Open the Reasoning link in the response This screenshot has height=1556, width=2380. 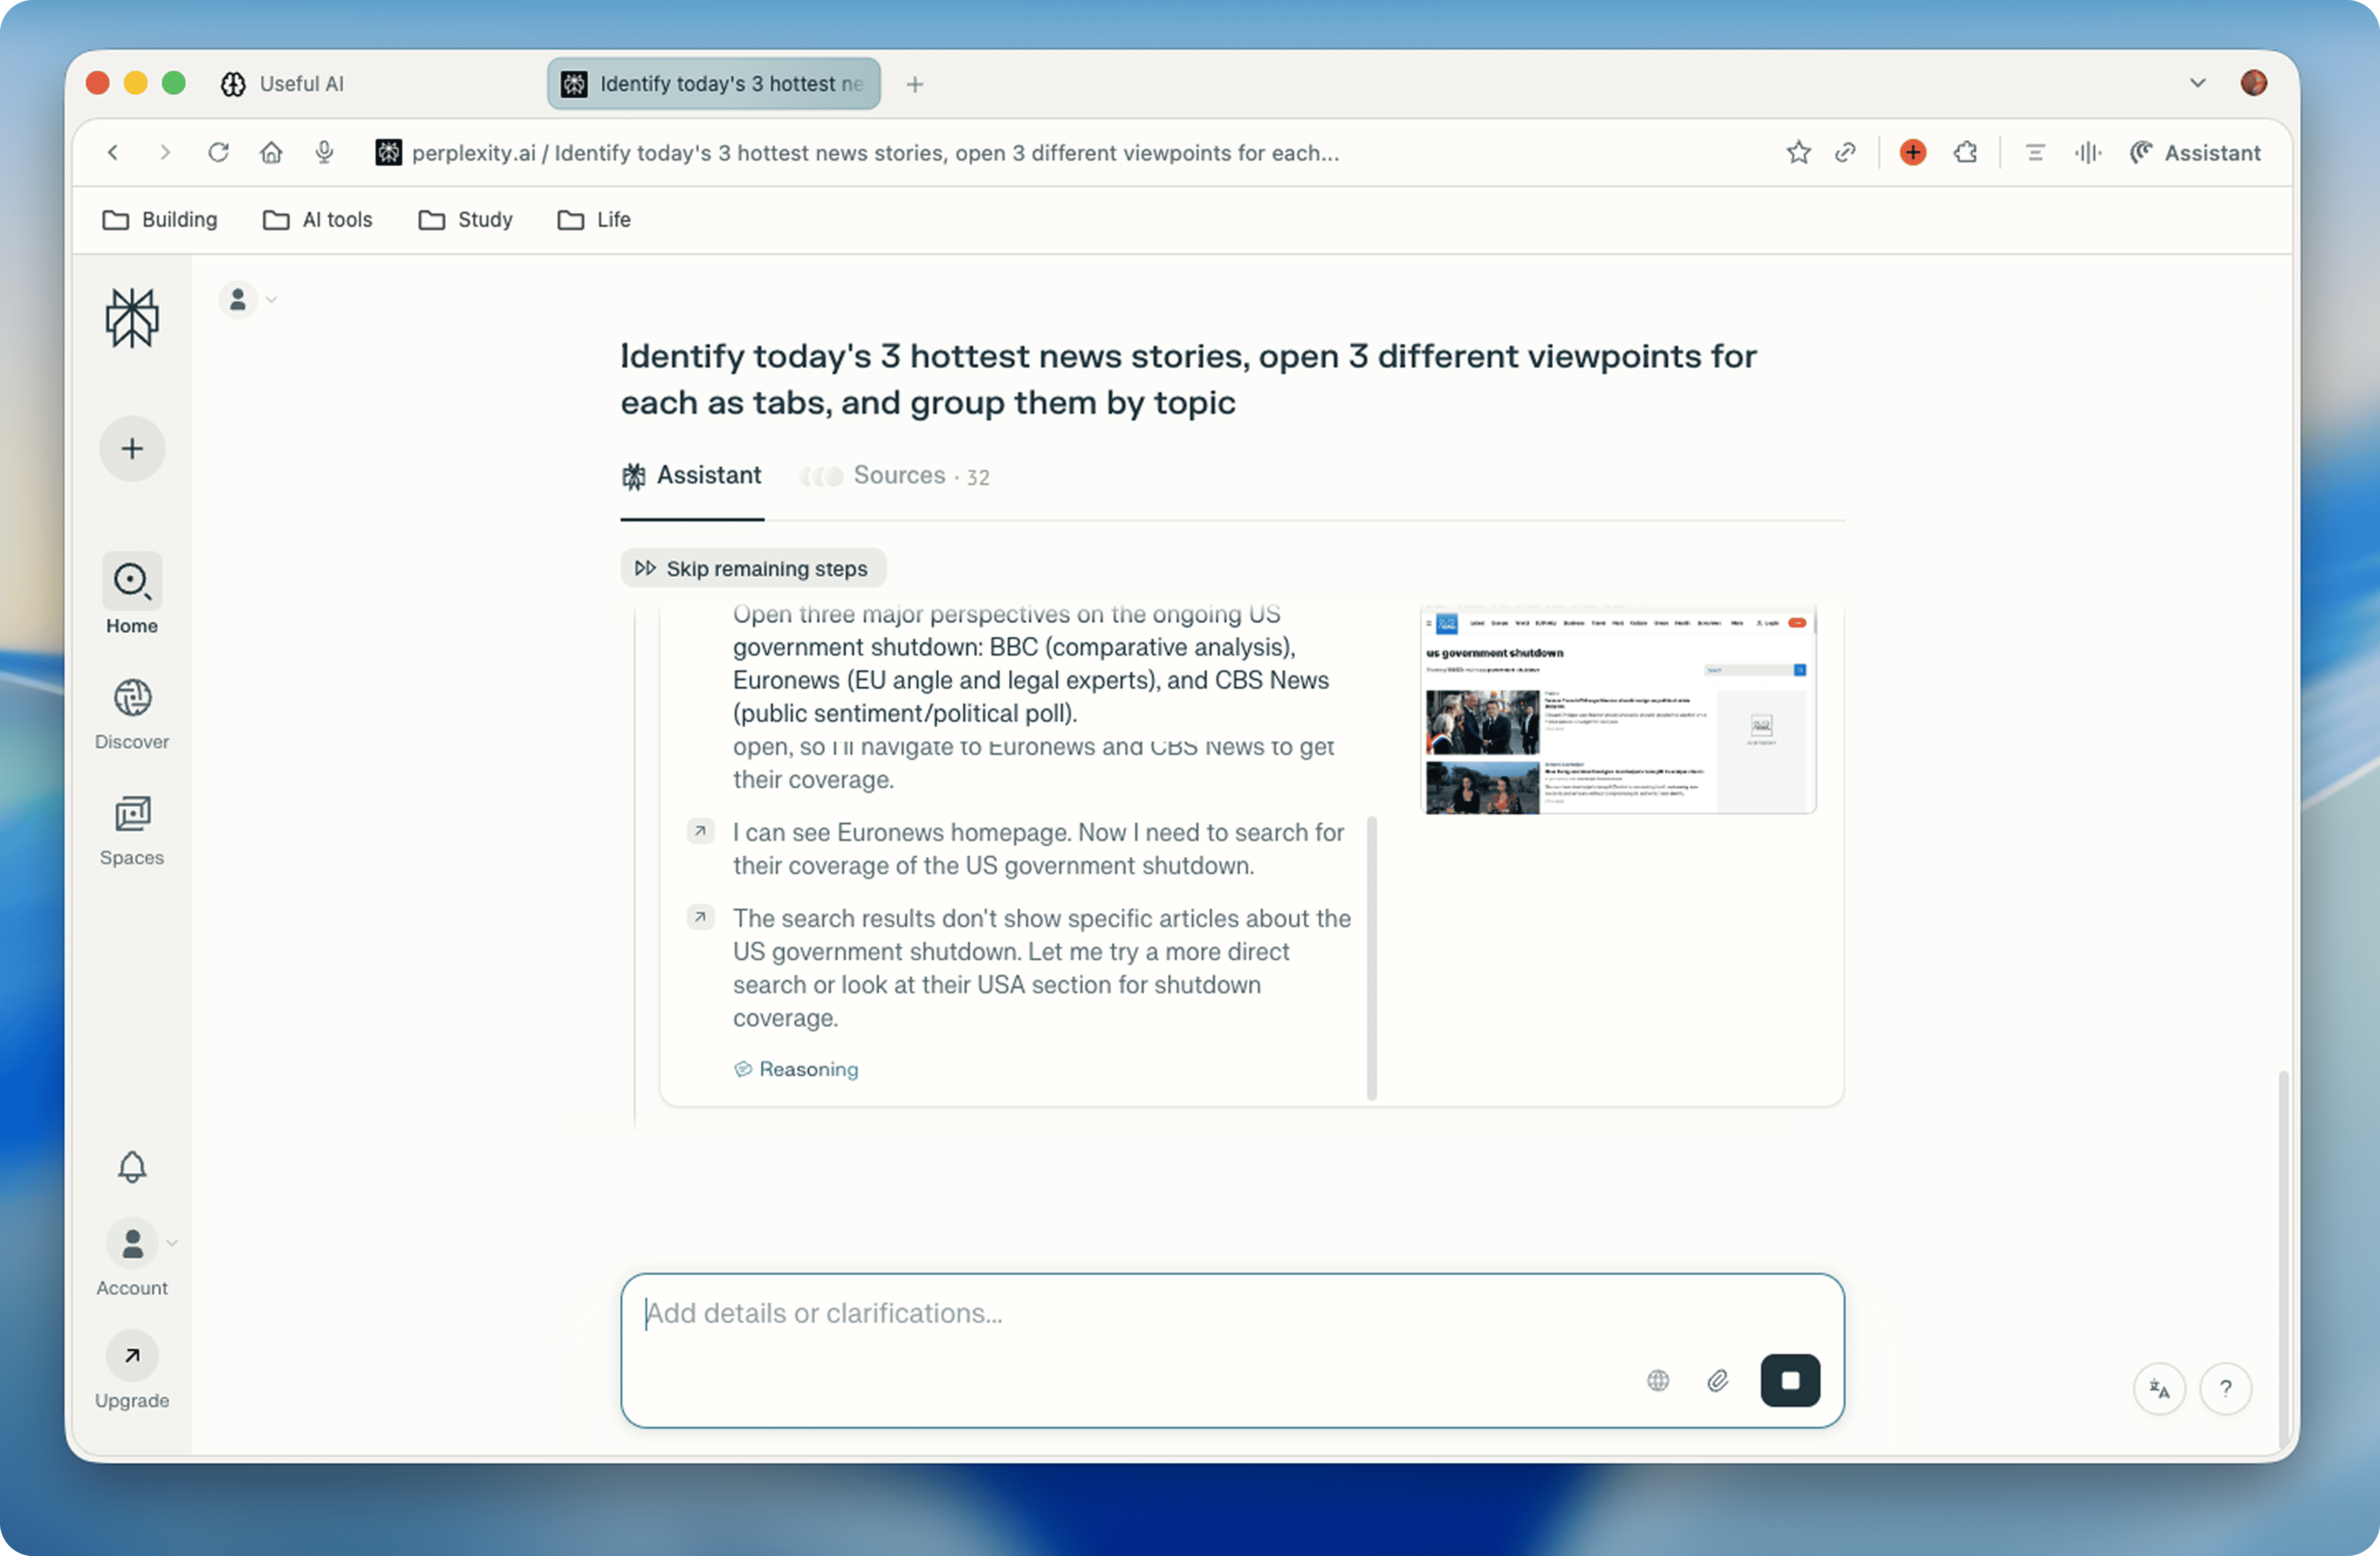(x=795, y=1068)
